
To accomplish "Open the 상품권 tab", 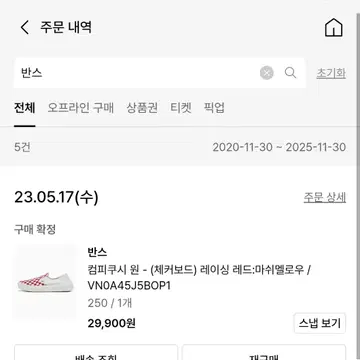I will pyautogui.click(x=142, y=108).
